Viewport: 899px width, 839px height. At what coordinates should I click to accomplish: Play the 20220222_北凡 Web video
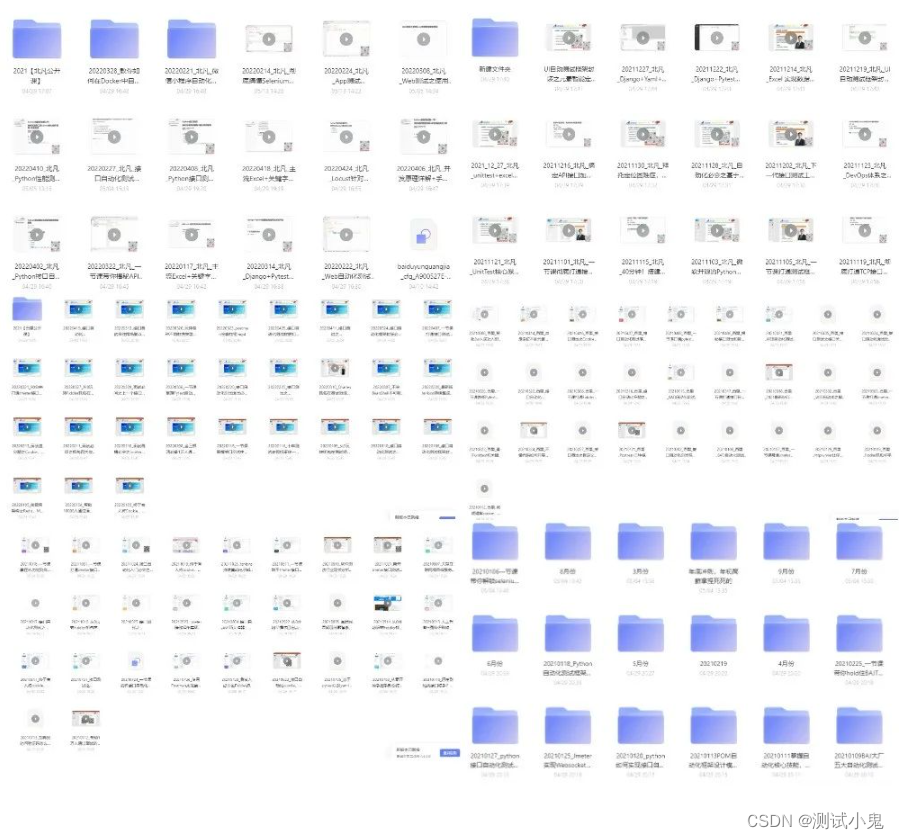click(x=346, y=235)
